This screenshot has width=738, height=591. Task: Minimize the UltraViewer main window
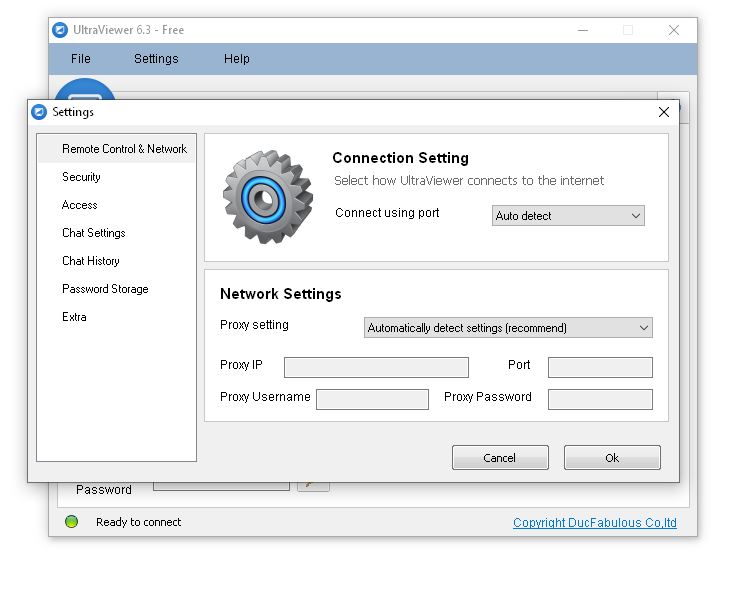583,30
